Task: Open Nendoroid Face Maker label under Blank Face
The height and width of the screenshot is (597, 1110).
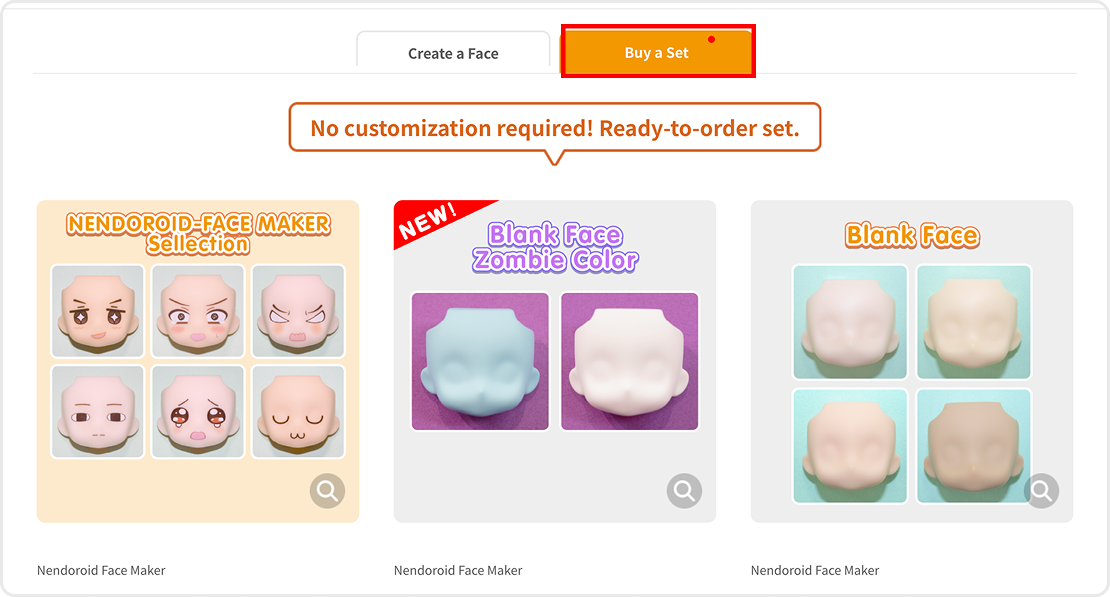Action: coord(815,570)
